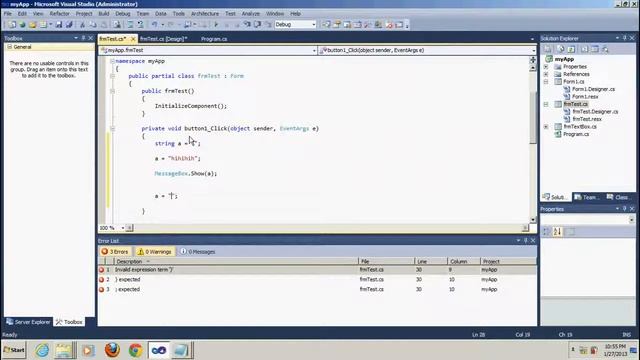The width and height of the screenshot is (640, 360).
Task: Click the Show All Files icon in Solution Explorer
Action: (561, 49)
